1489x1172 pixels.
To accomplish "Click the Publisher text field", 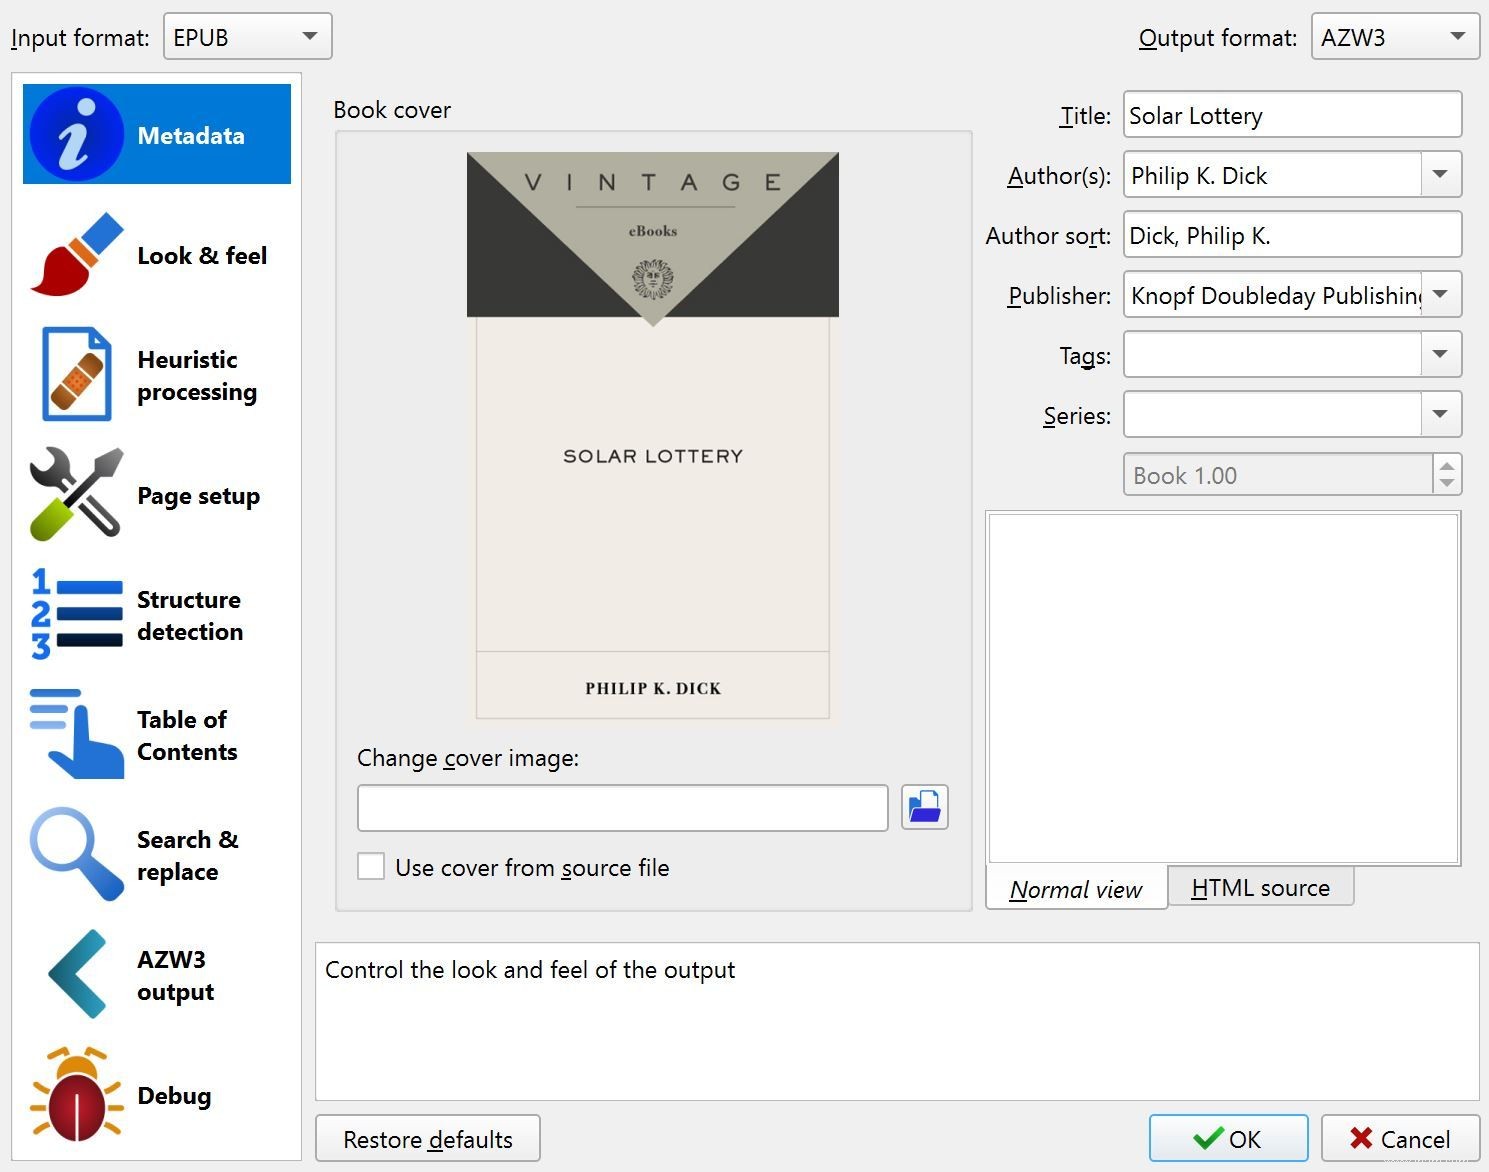I will (x=1272, y=295).
